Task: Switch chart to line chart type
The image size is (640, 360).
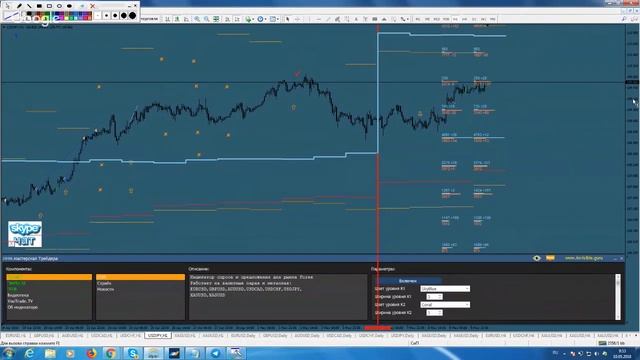Action: 186,19
